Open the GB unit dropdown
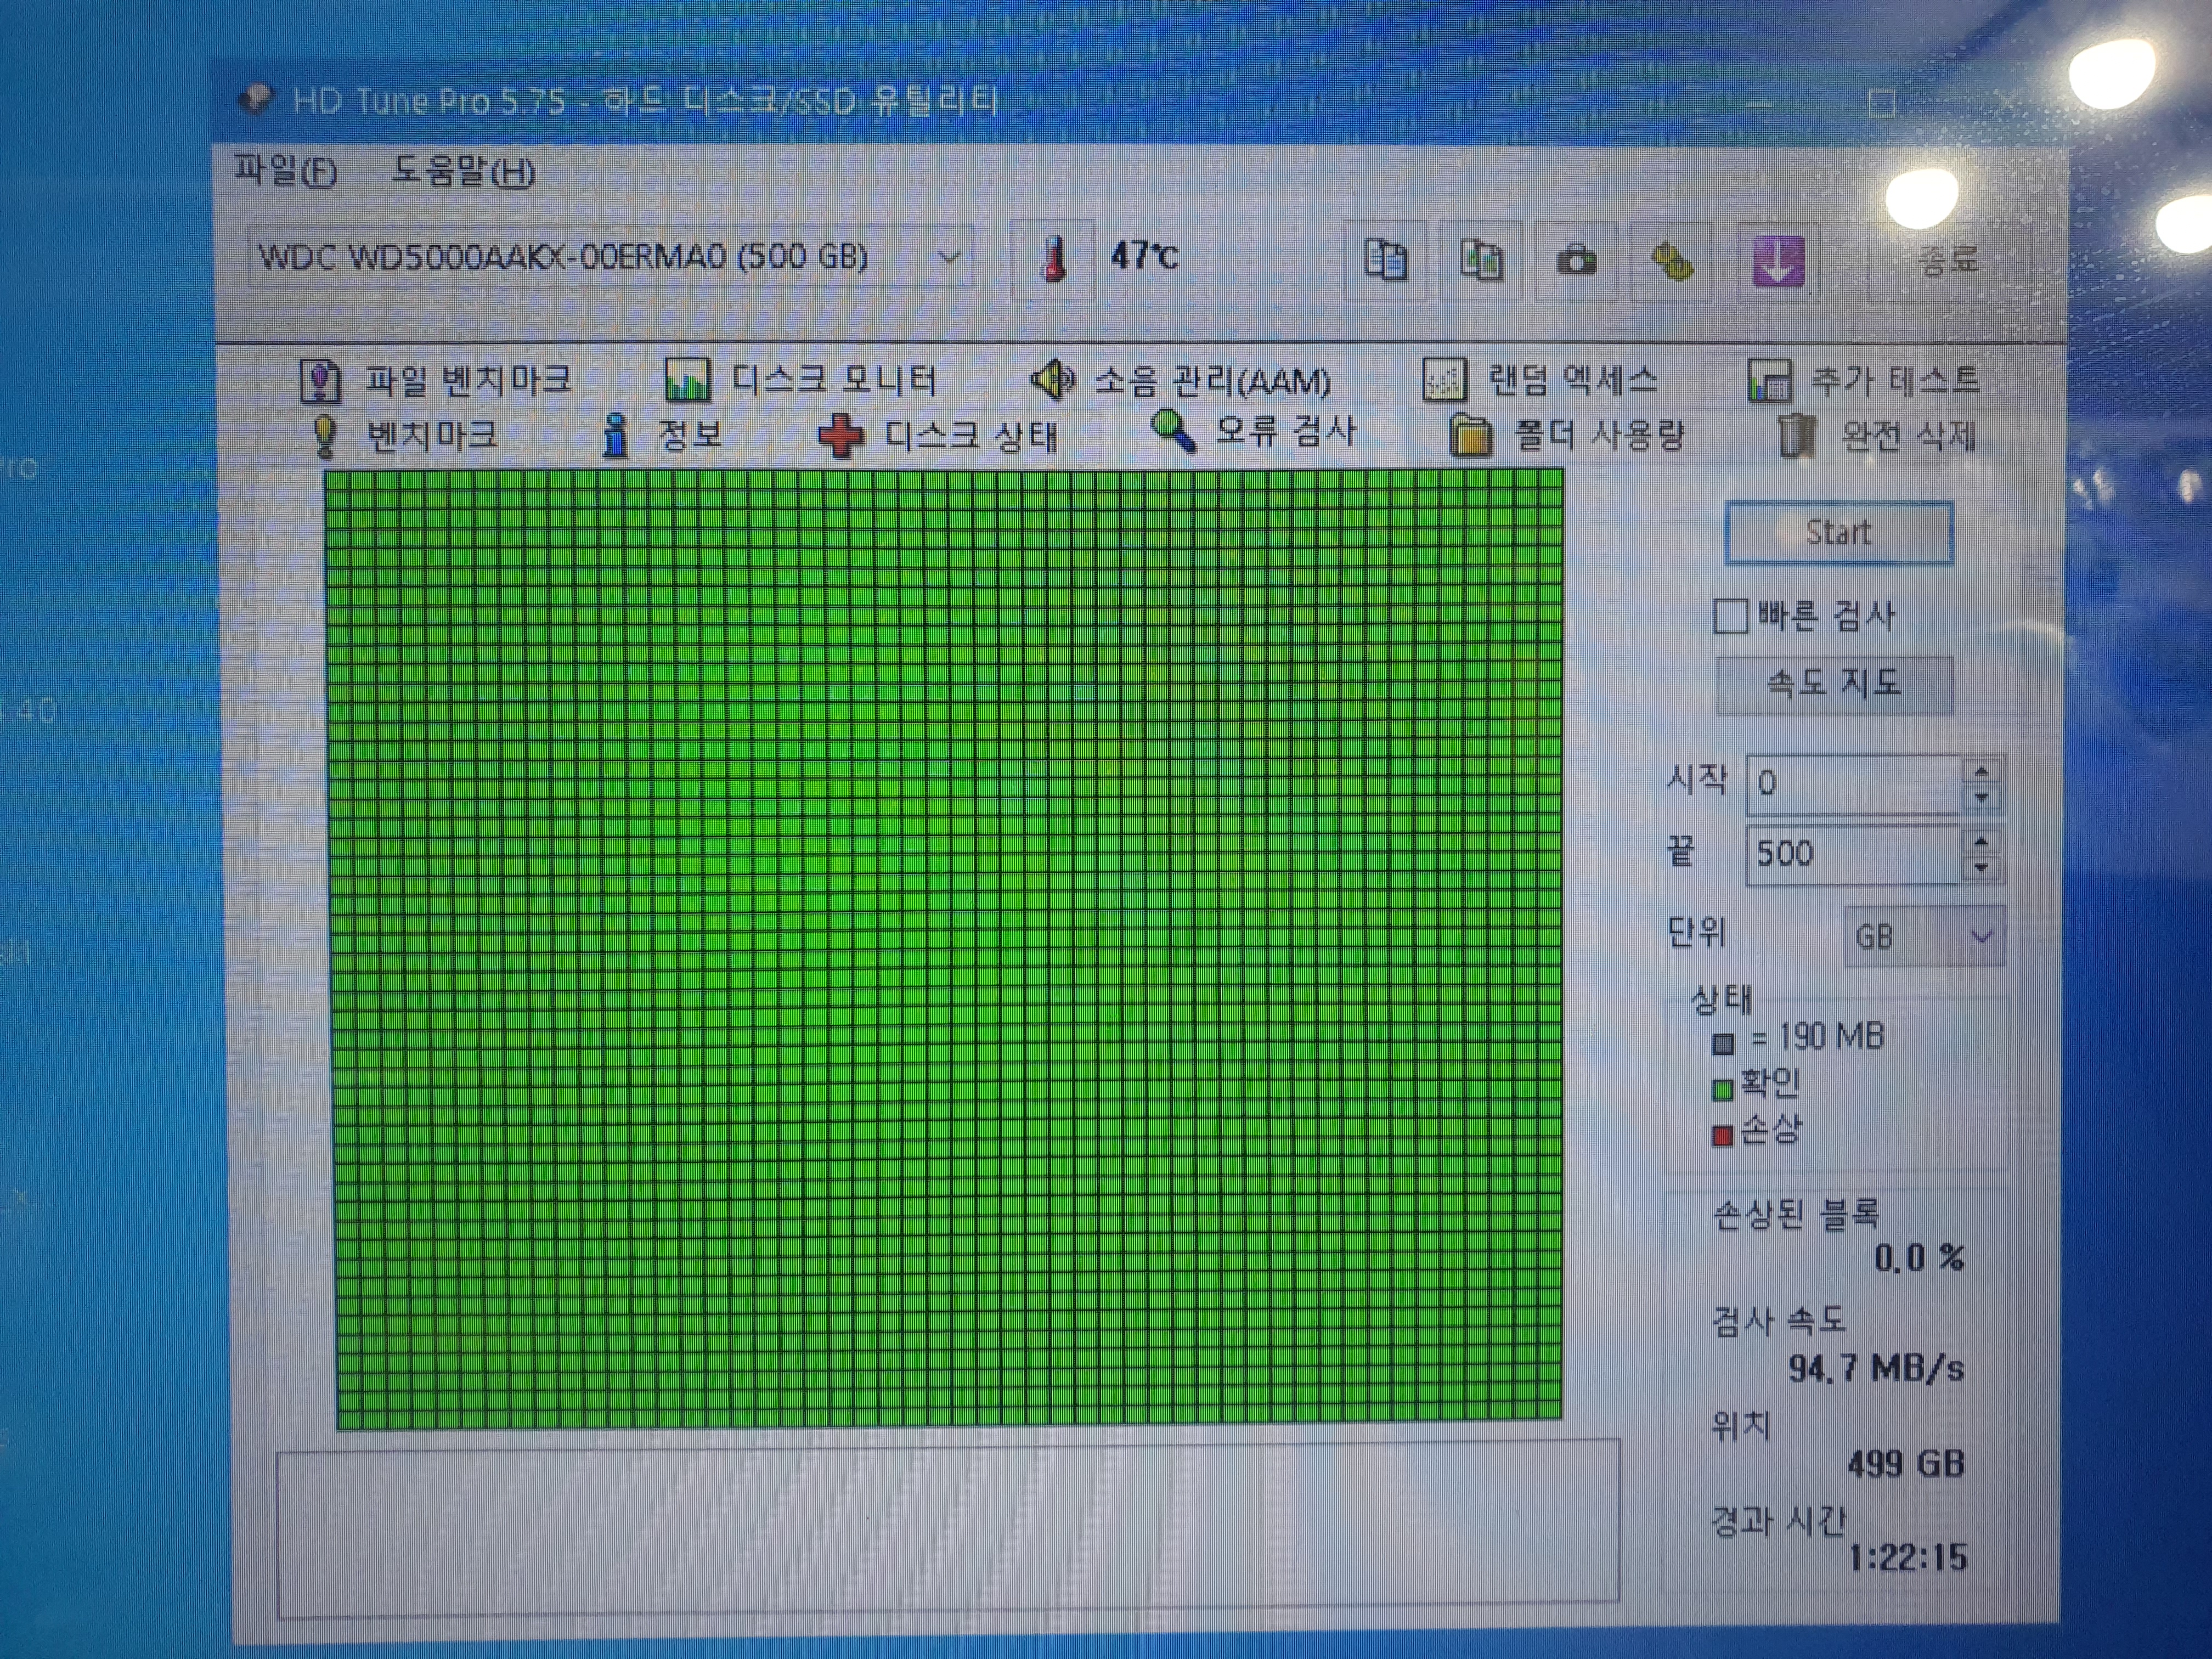2212x1659 pixels. pyautogui.click(x=1924, y=936)
